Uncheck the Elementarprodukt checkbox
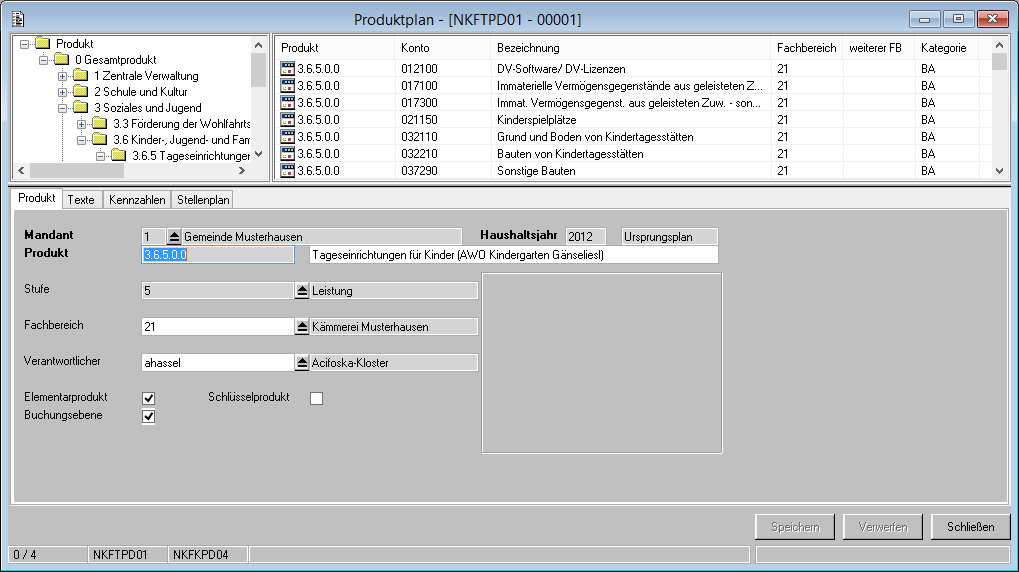This screenshot has width=1019, height=572. (149, 398)
